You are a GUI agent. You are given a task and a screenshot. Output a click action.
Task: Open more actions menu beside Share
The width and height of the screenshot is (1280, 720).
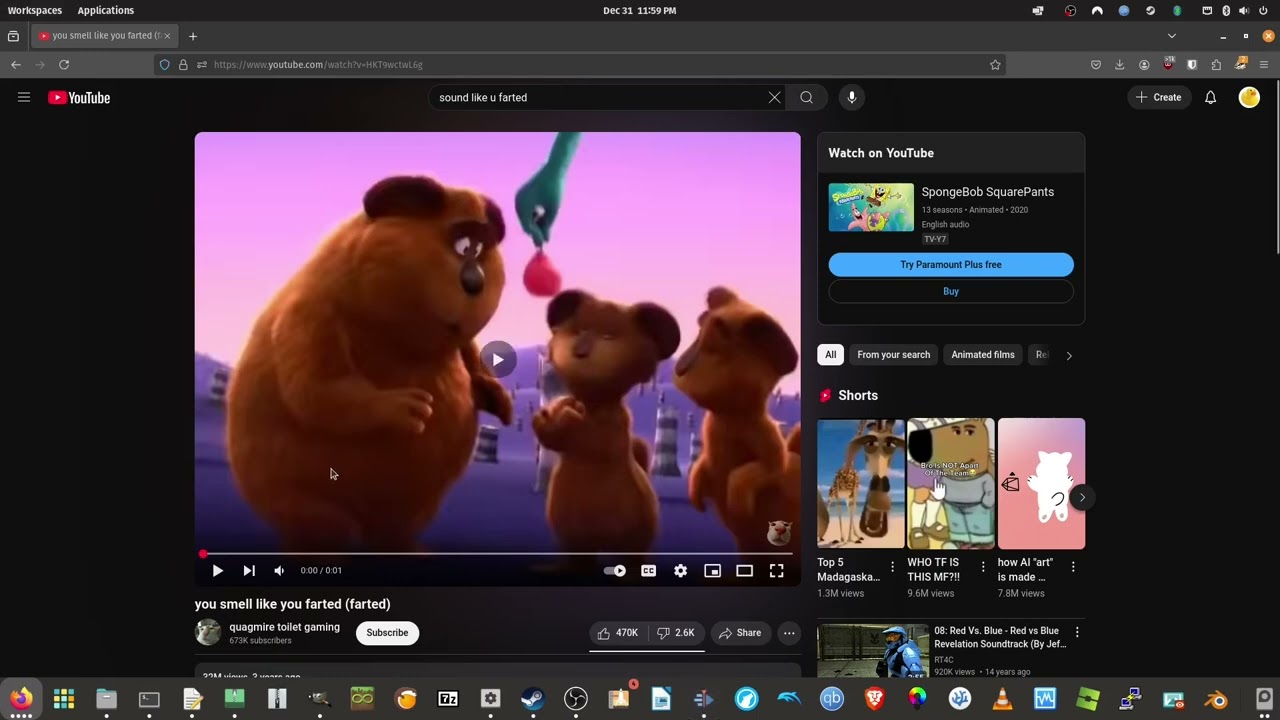click(x=789, y=633)
